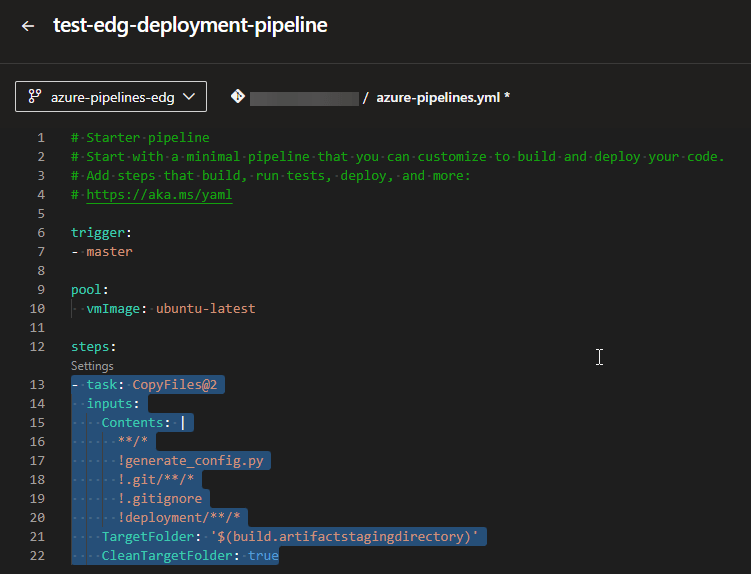Open the azure-pipelines-edg branch selector
751x574 pixels.
click(x=110, y=97)
